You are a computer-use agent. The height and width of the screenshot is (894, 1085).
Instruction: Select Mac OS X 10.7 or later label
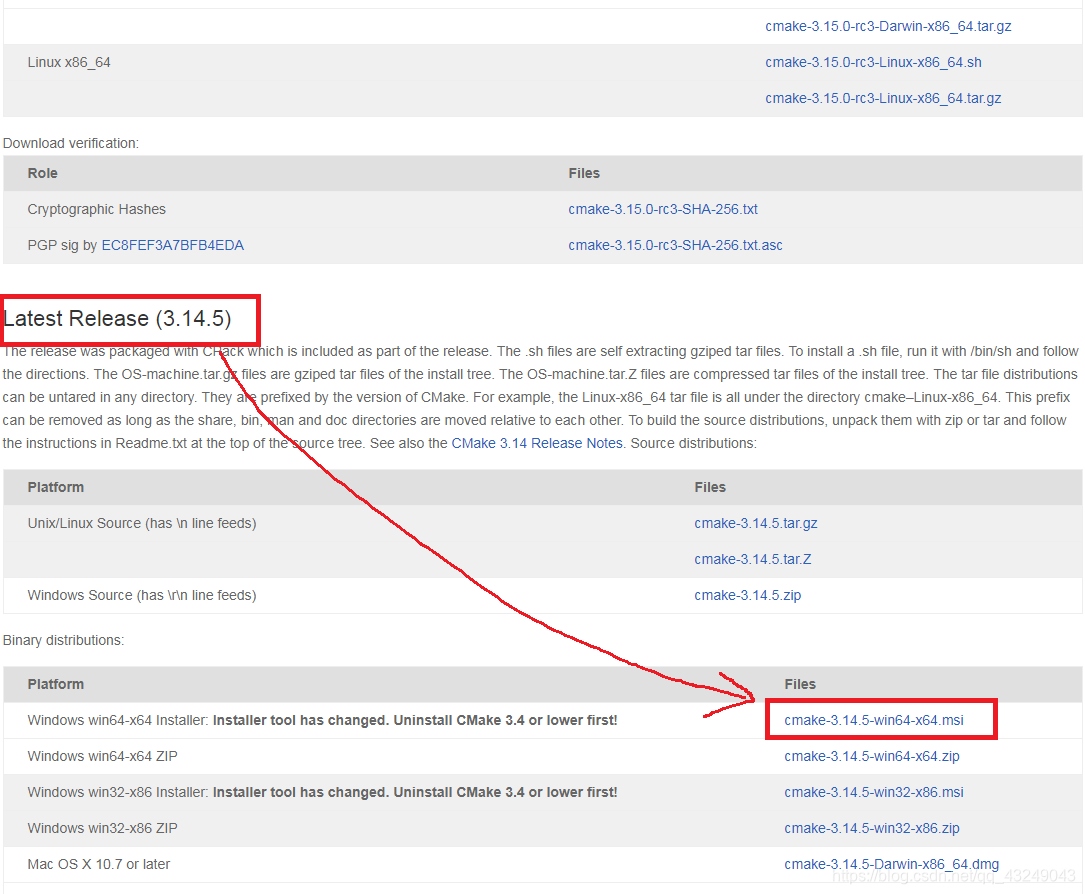(99, 864)
